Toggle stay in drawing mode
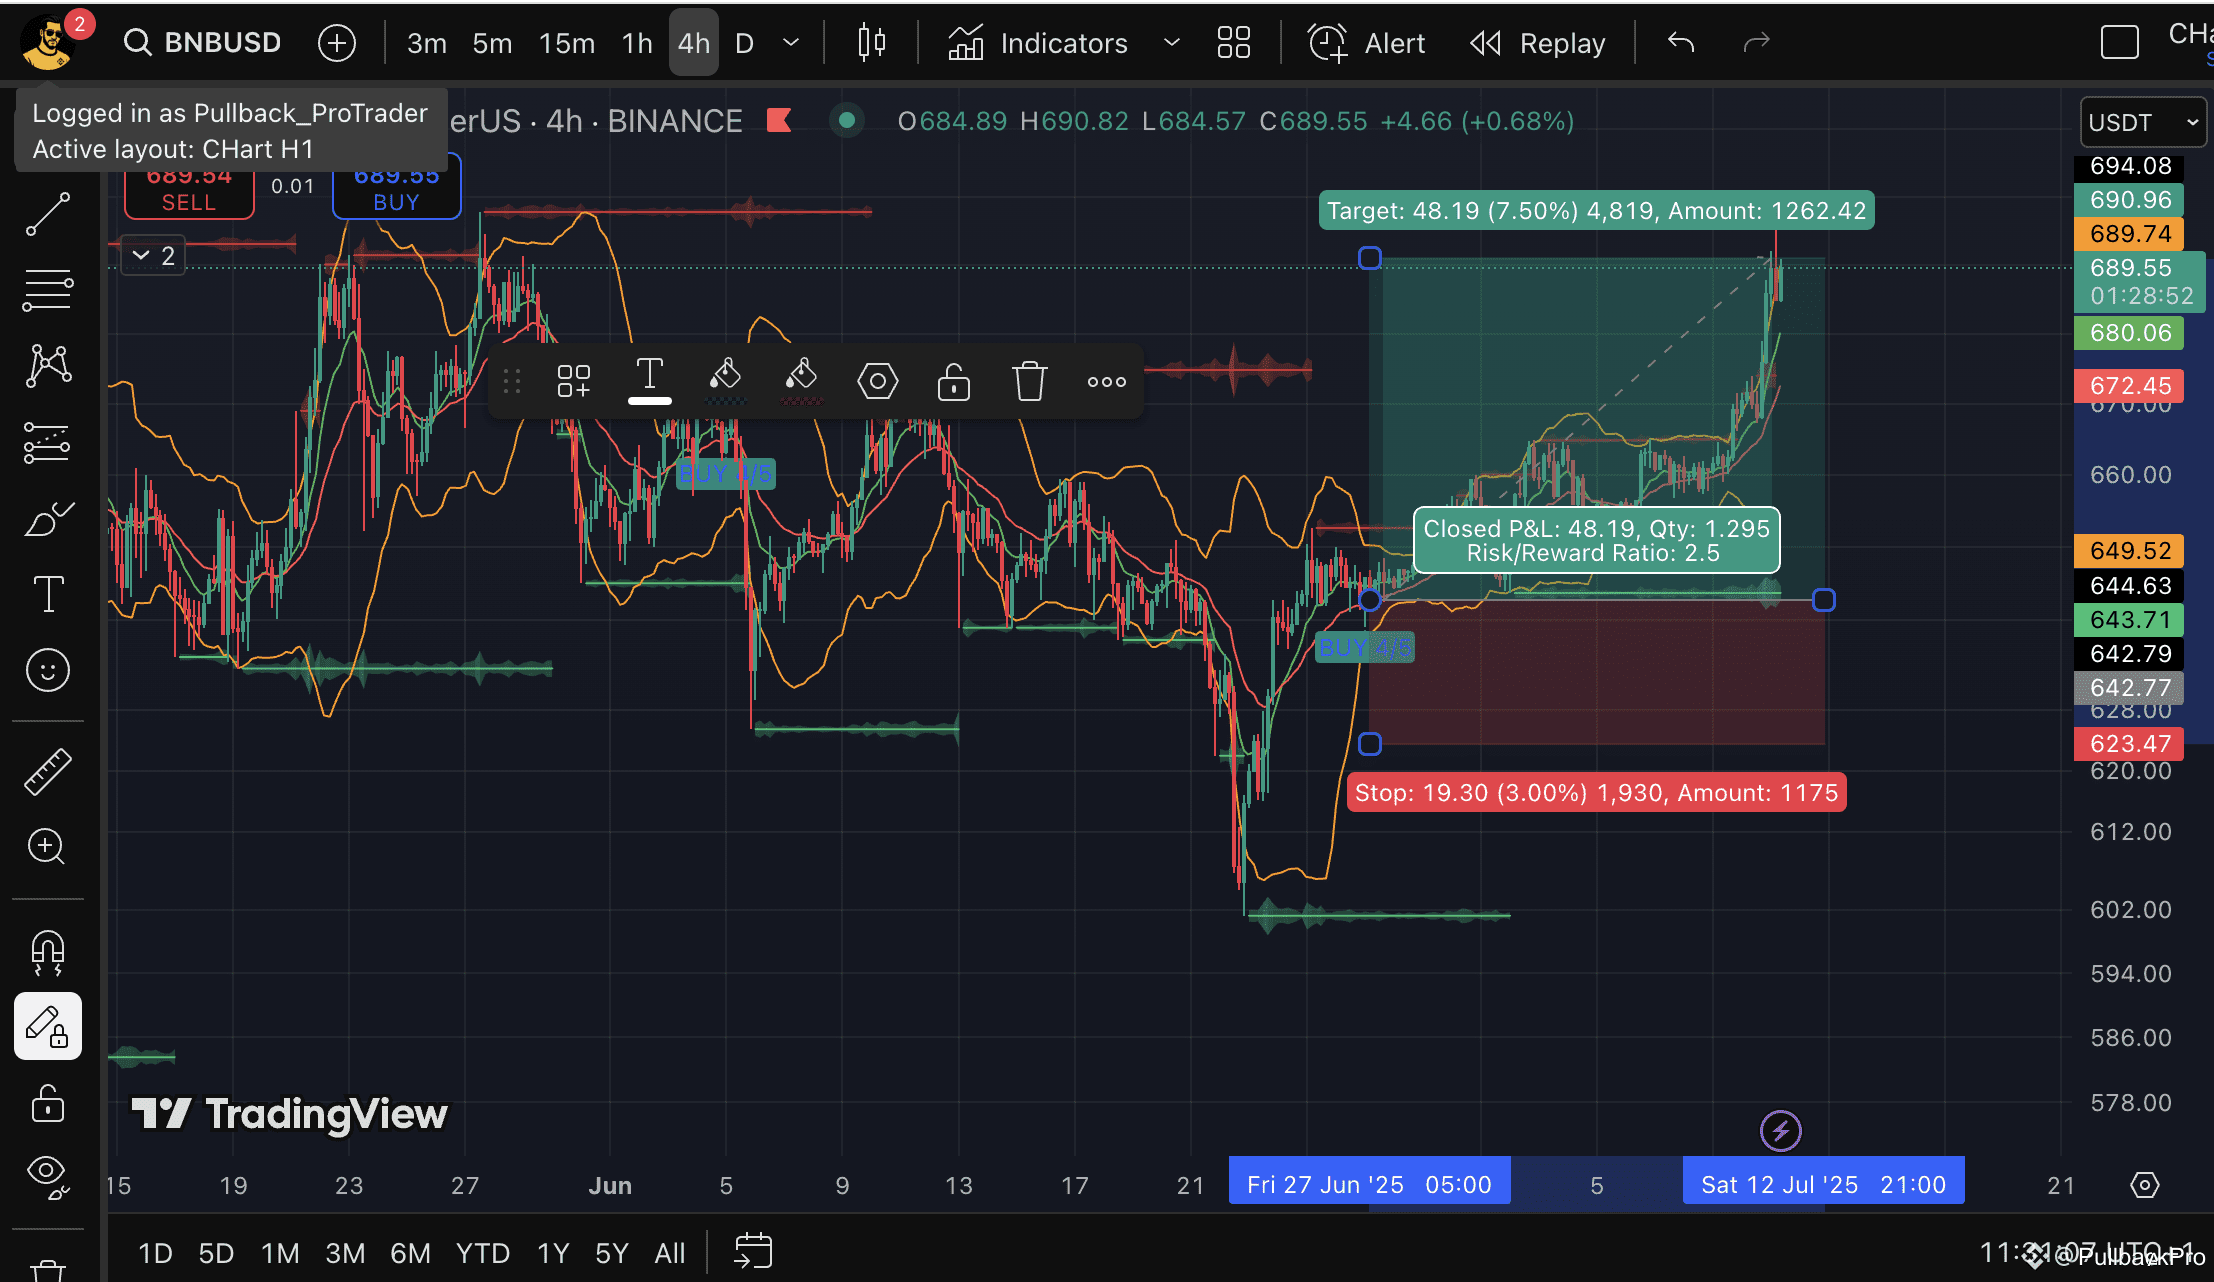Viewport: 2214px width, 1282px height. pos(48,1026)
